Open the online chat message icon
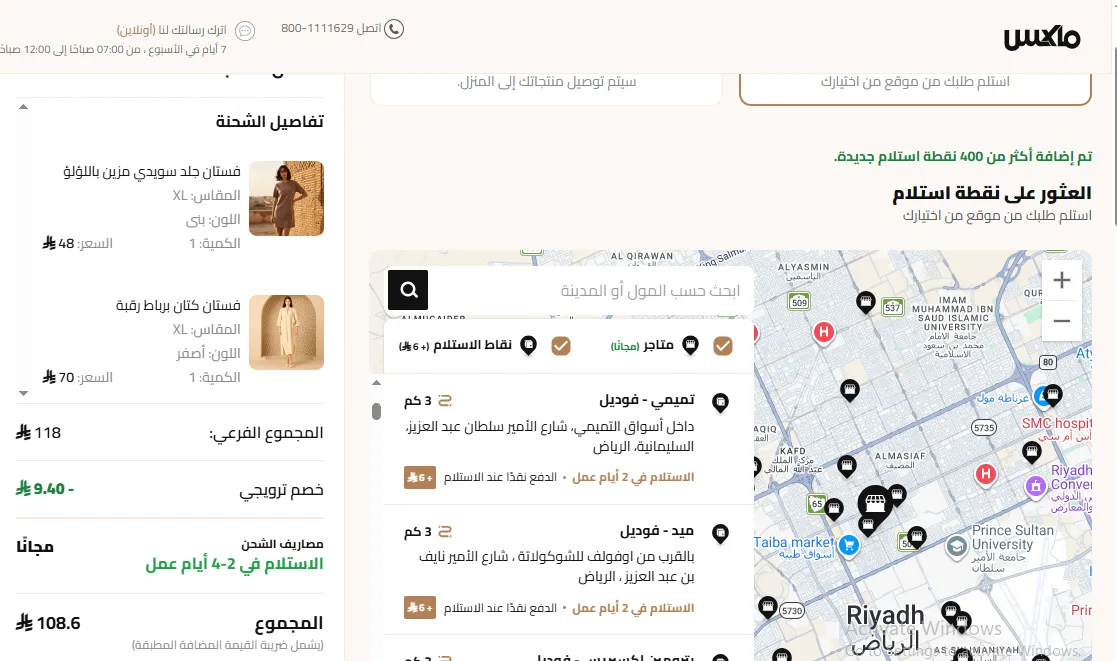This screenshot has width=1117, height=661. [x=245, y=31]
